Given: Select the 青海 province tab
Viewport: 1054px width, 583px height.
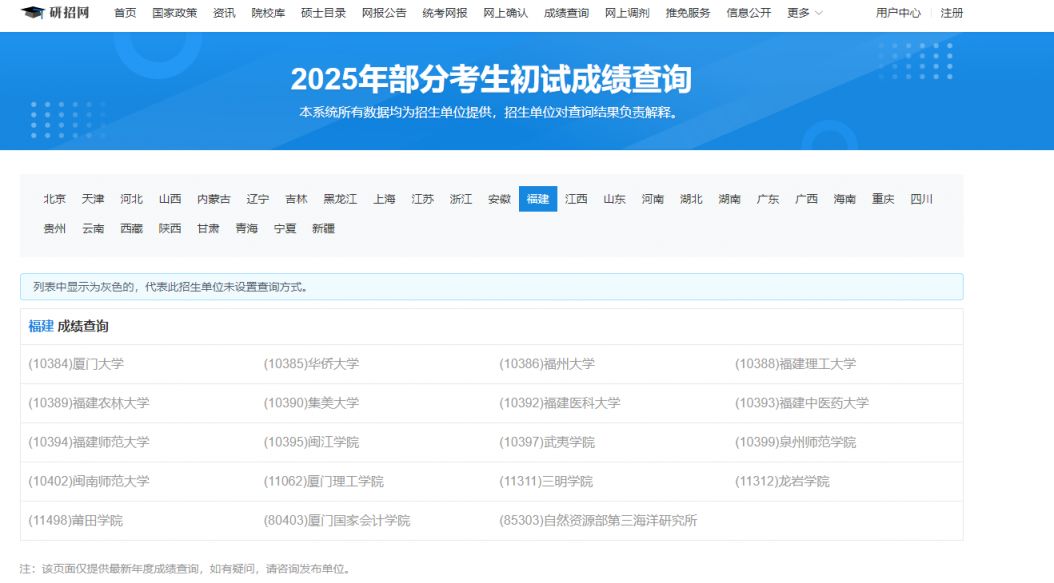Looking at the screenshot, I should (246, 229).
